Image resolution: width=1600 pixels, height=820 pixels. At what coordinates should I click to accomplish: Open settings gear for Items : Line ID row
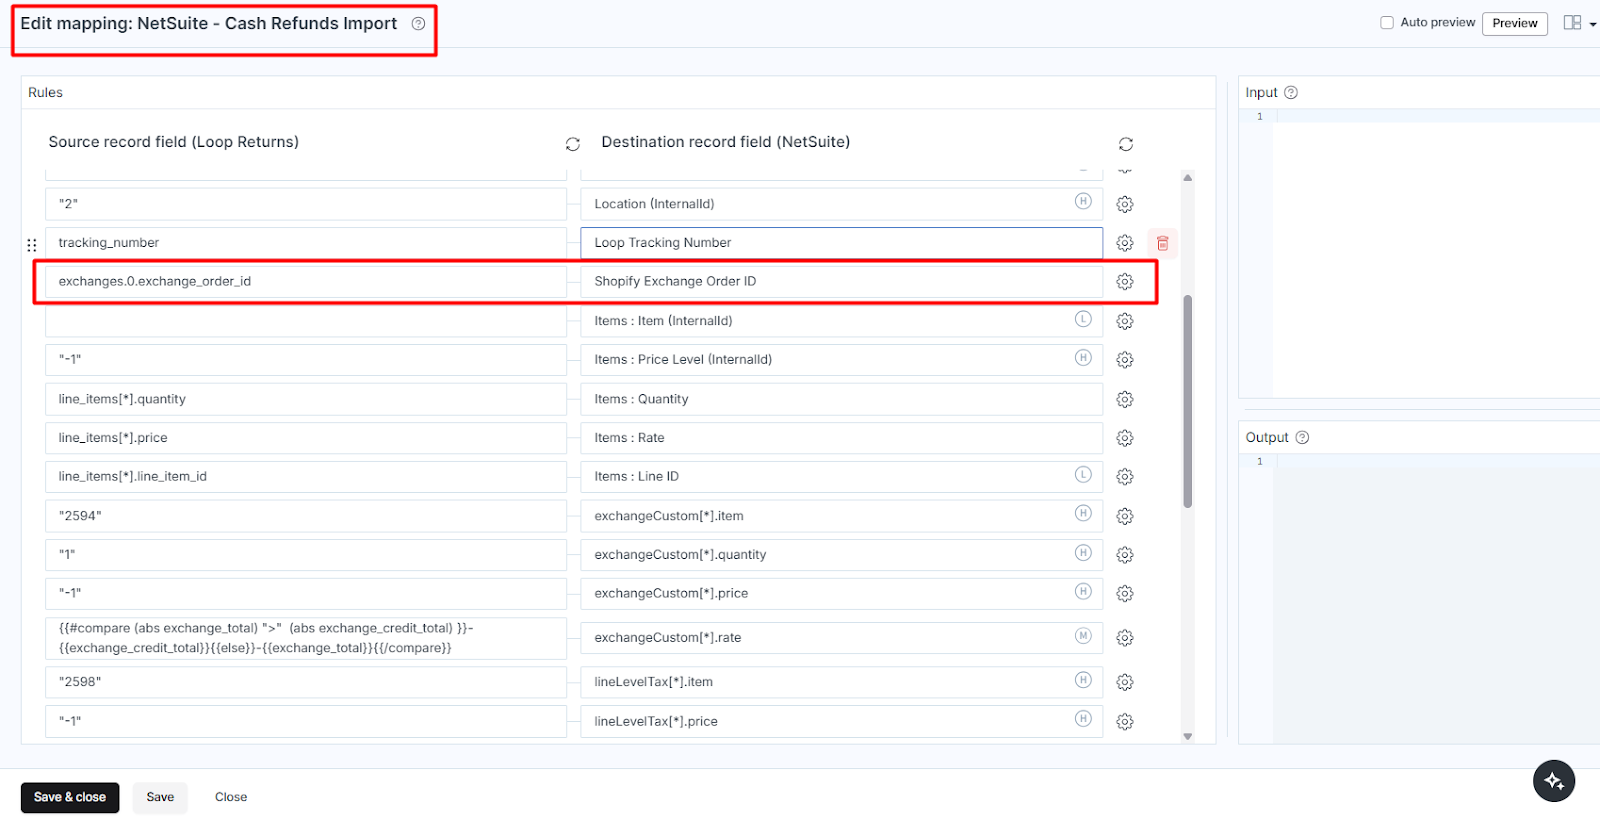[x=1125, y=477]
